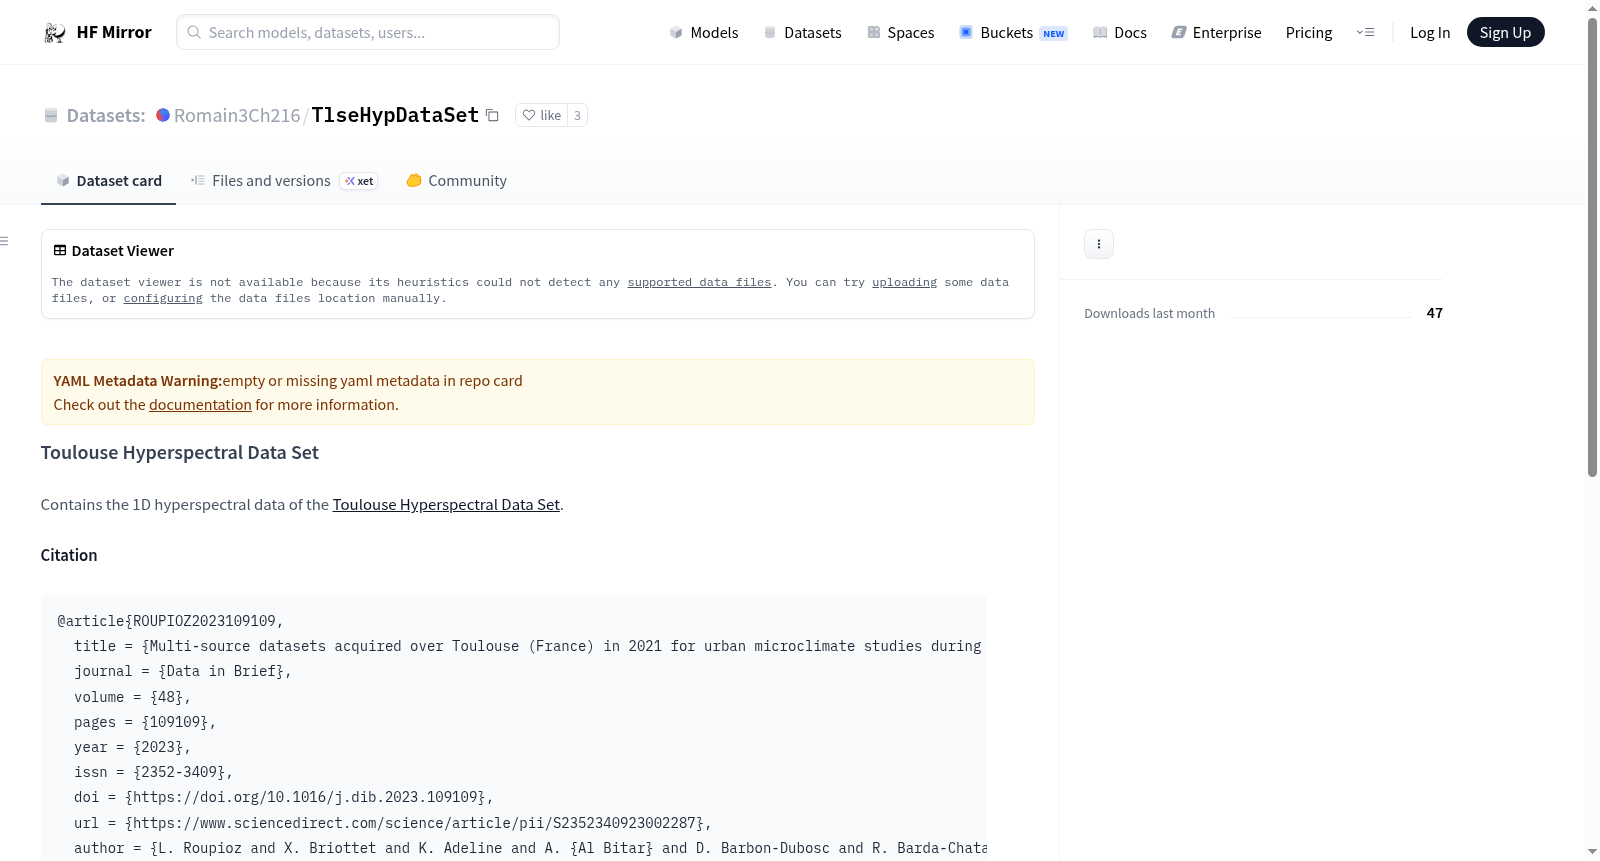
Task: Click the citation title line
Action: (x=528, y=646)
